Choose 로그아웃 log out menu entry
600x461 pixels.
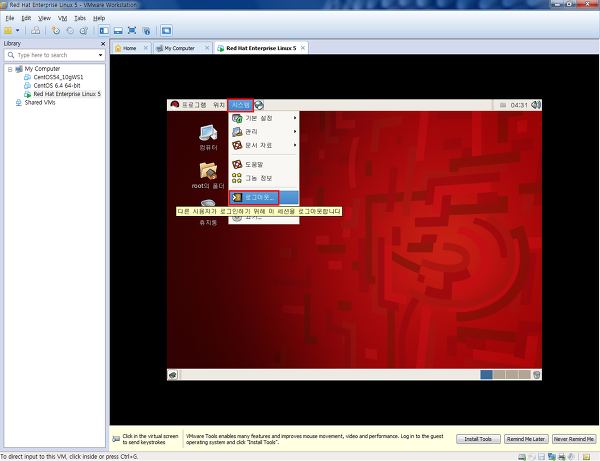click(264, 197)
